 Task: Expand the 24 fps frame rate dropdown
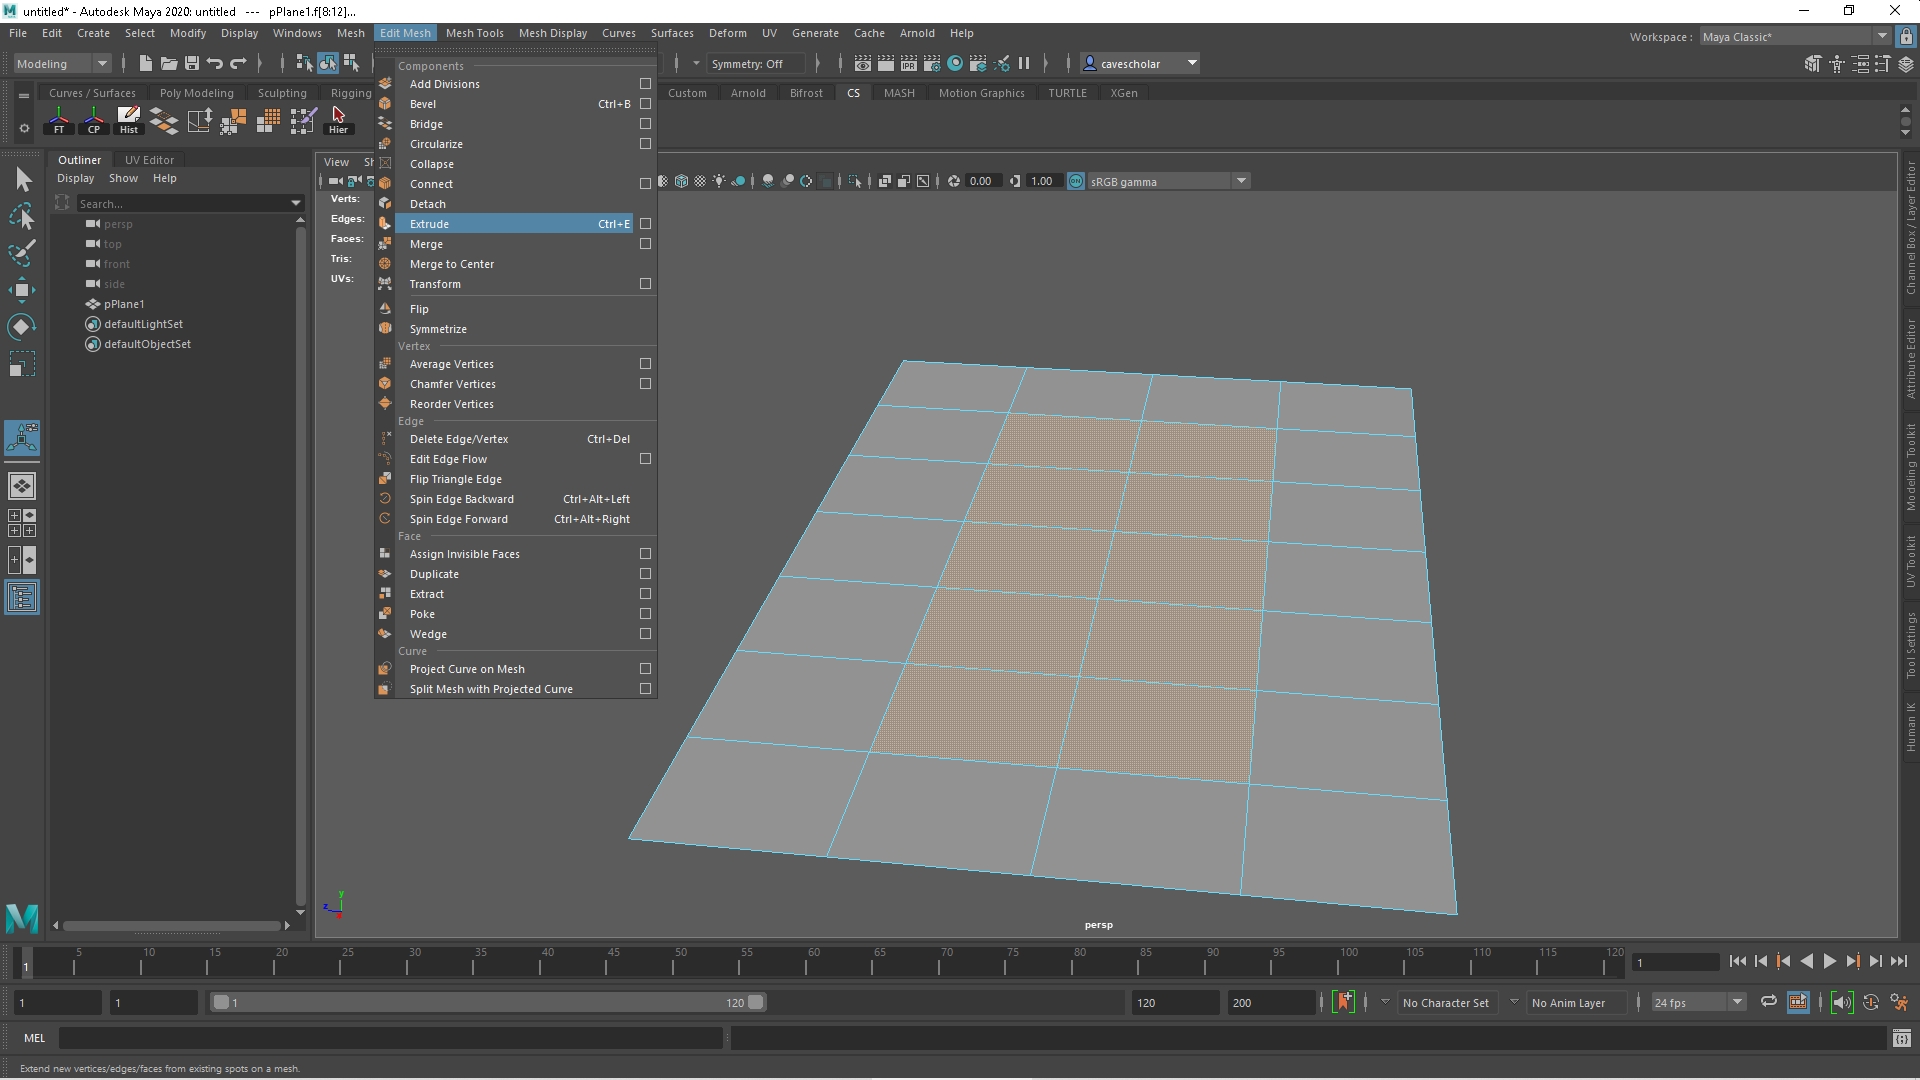click(1737, 1002)
